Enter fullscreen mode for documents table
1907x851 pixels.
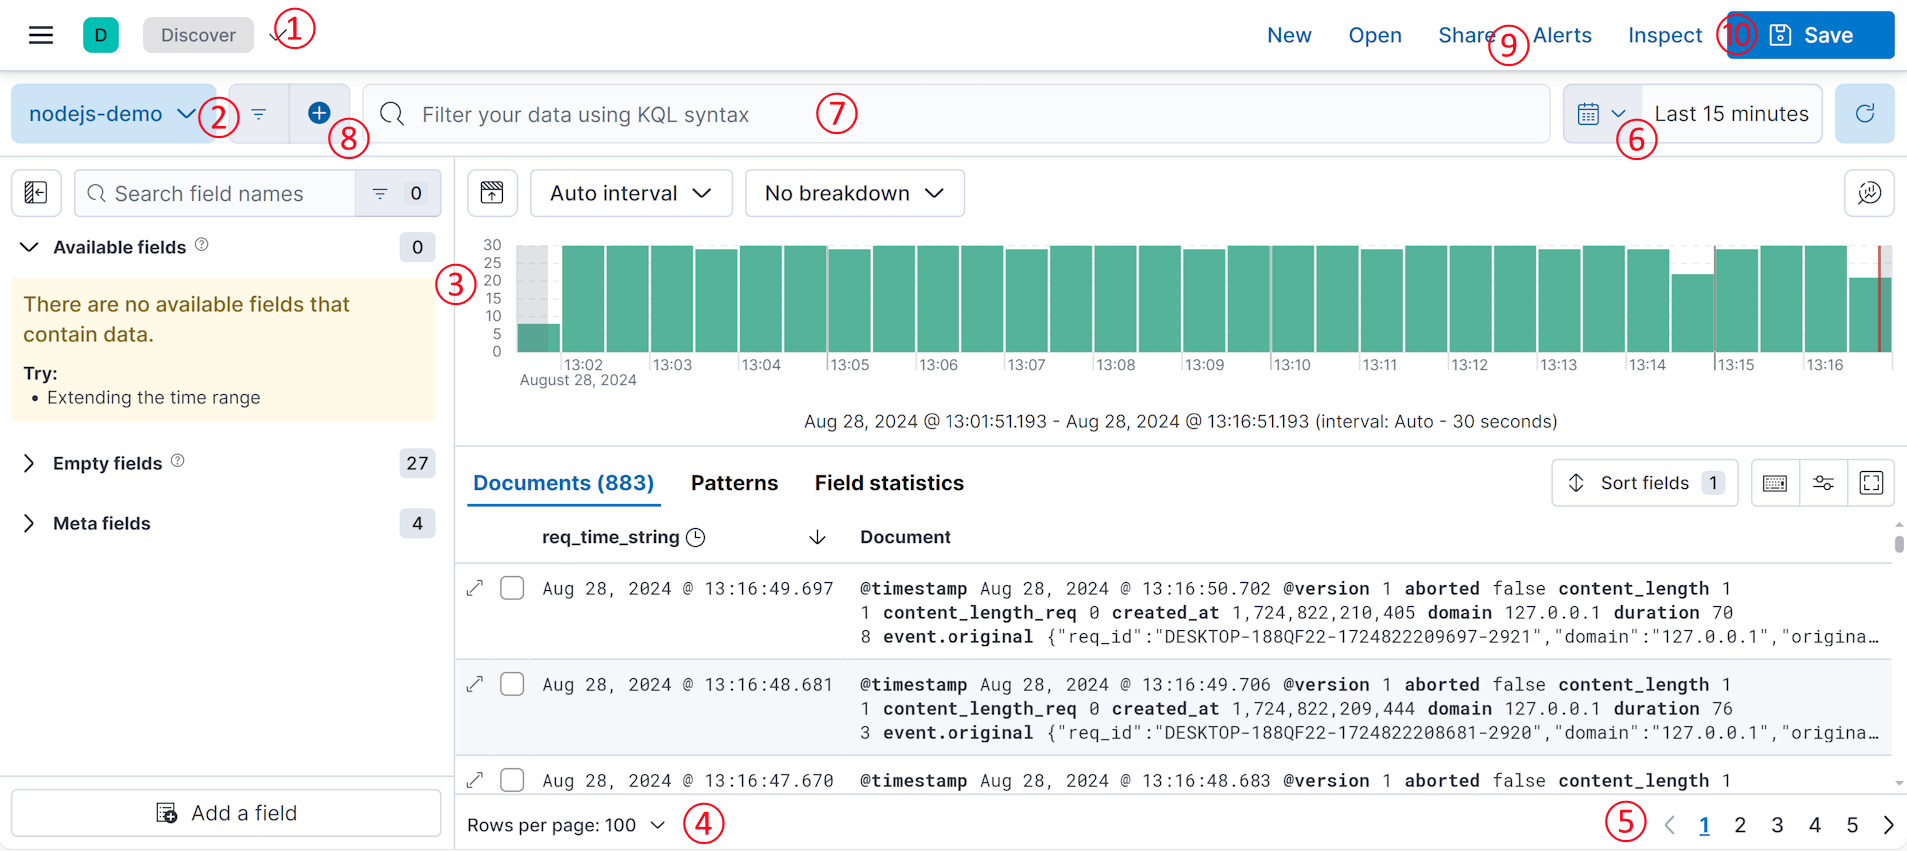pyautogui.click(x=1871, y=483)
